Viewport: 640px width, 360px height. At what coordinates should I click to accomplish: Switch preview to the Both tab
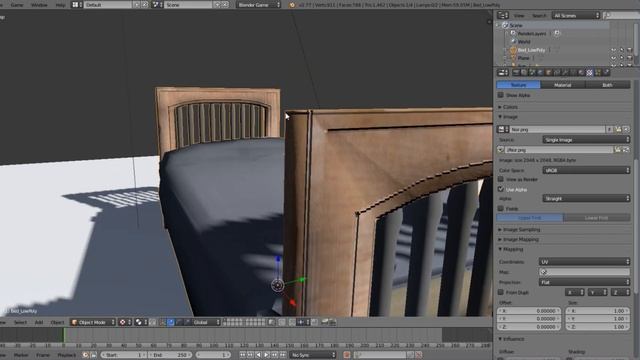[607, 85]
